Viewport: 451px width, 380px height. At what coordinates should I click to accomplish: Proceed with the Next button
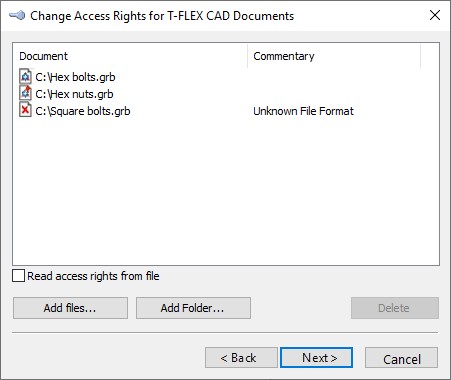pyautogui.click(x=316, y=358)
